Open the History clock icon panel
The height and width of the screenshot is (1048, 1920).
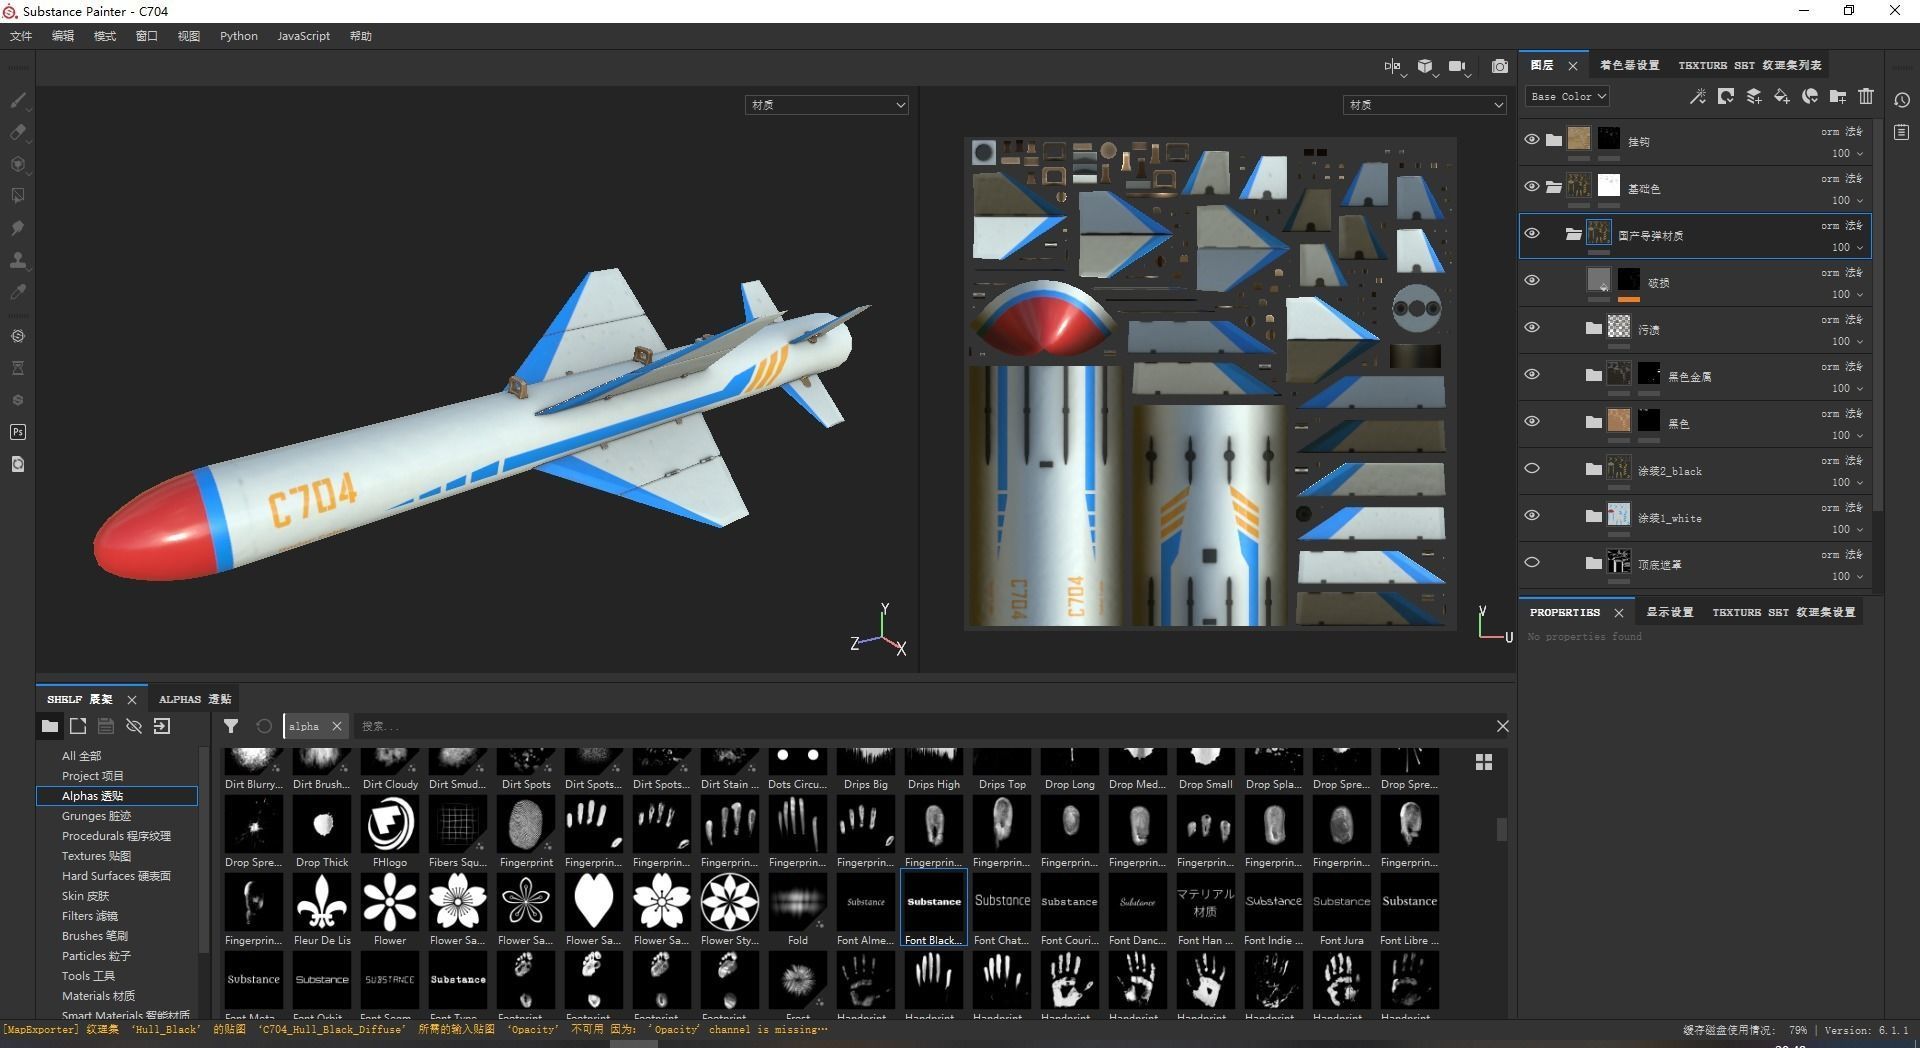[x=1901, y=100]
